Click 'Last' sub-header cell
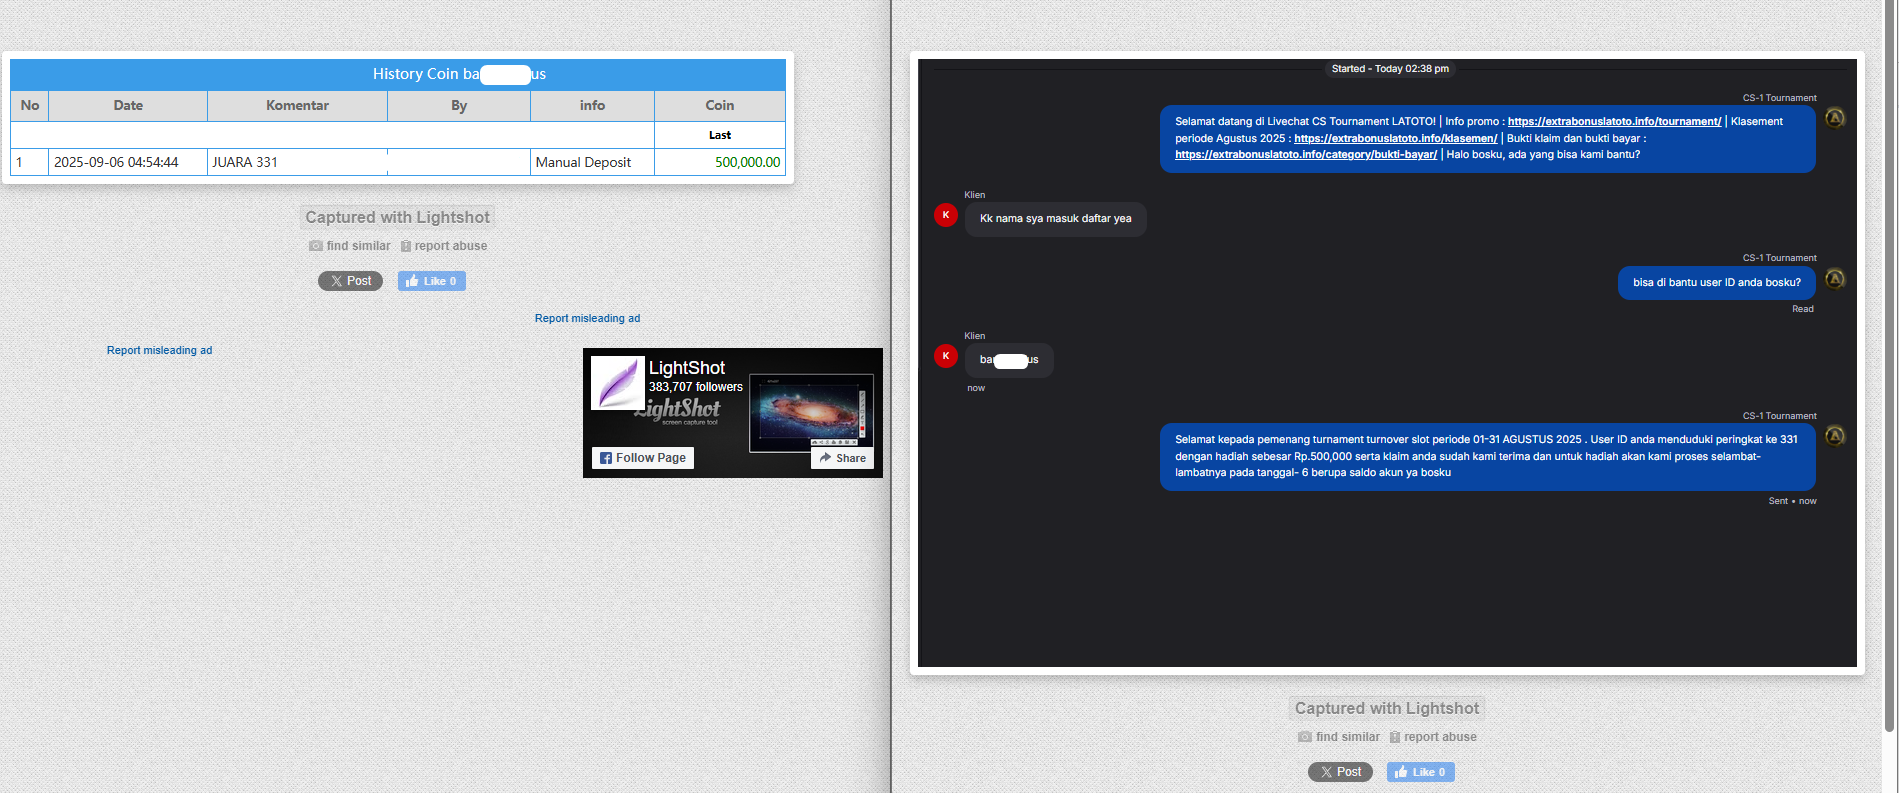1899x793 pixels. (x=720, y=135)
